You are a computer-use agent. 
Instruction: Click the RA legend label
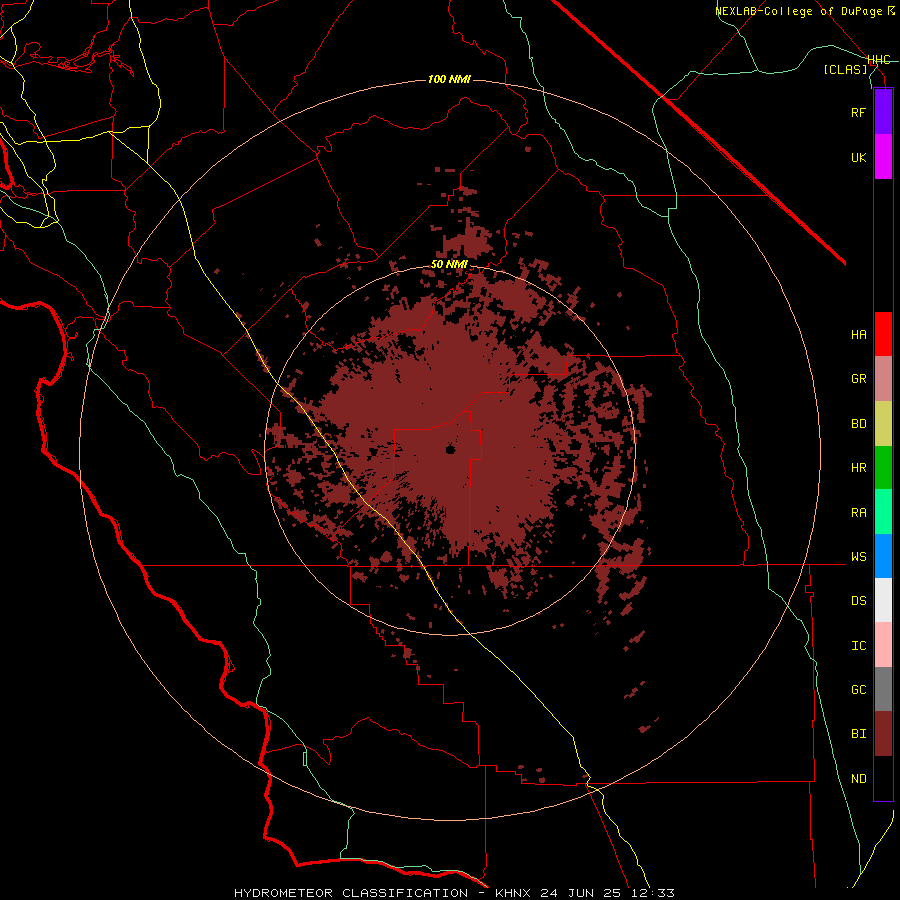pos(858,513)
